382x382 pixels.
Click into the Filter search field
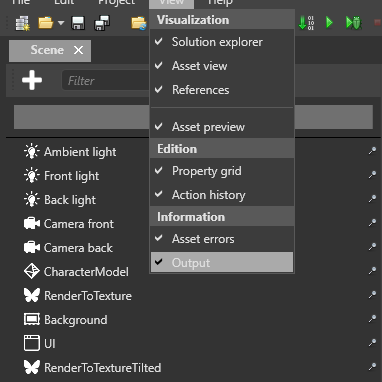pyautogui.click(x=106, y=80)
